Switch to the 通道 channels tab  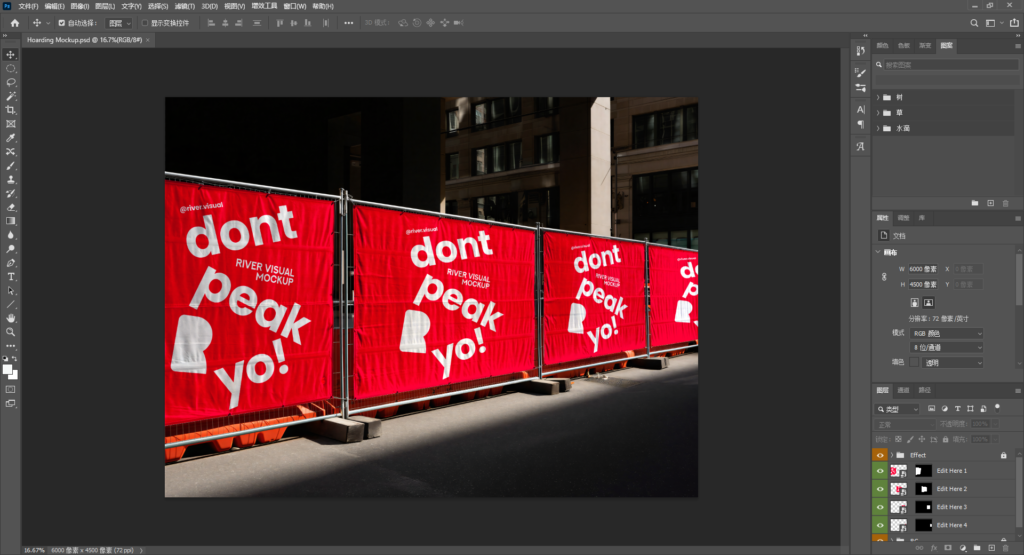(903, 390)
